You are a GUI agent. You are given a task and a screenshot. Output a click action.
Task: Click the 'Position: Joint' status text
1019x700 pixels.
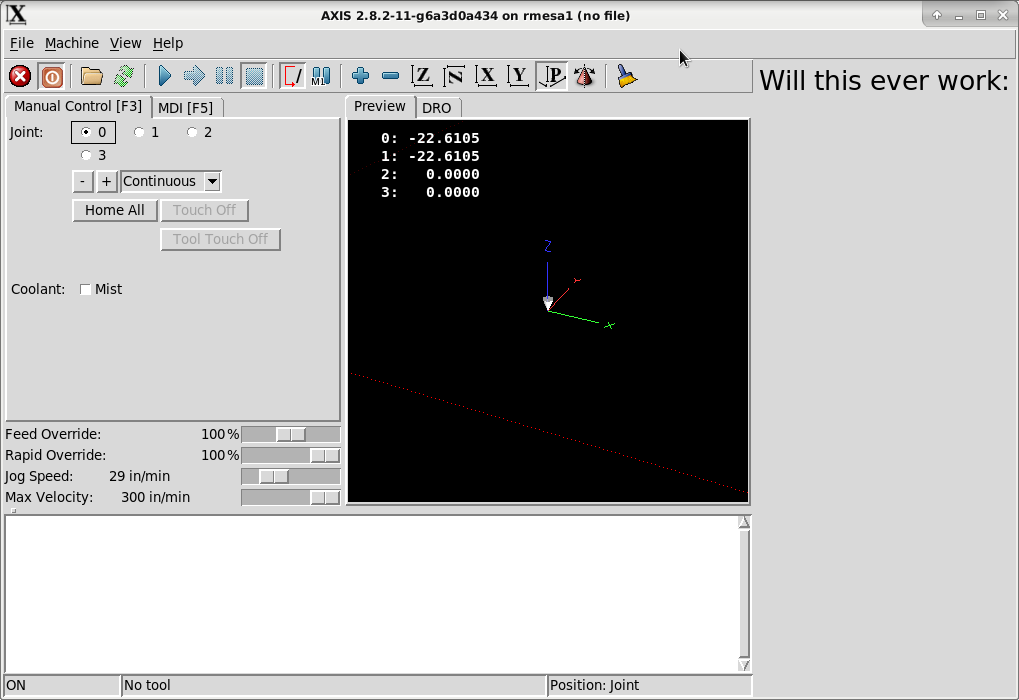pyautogui.click(x=595, y=685)
